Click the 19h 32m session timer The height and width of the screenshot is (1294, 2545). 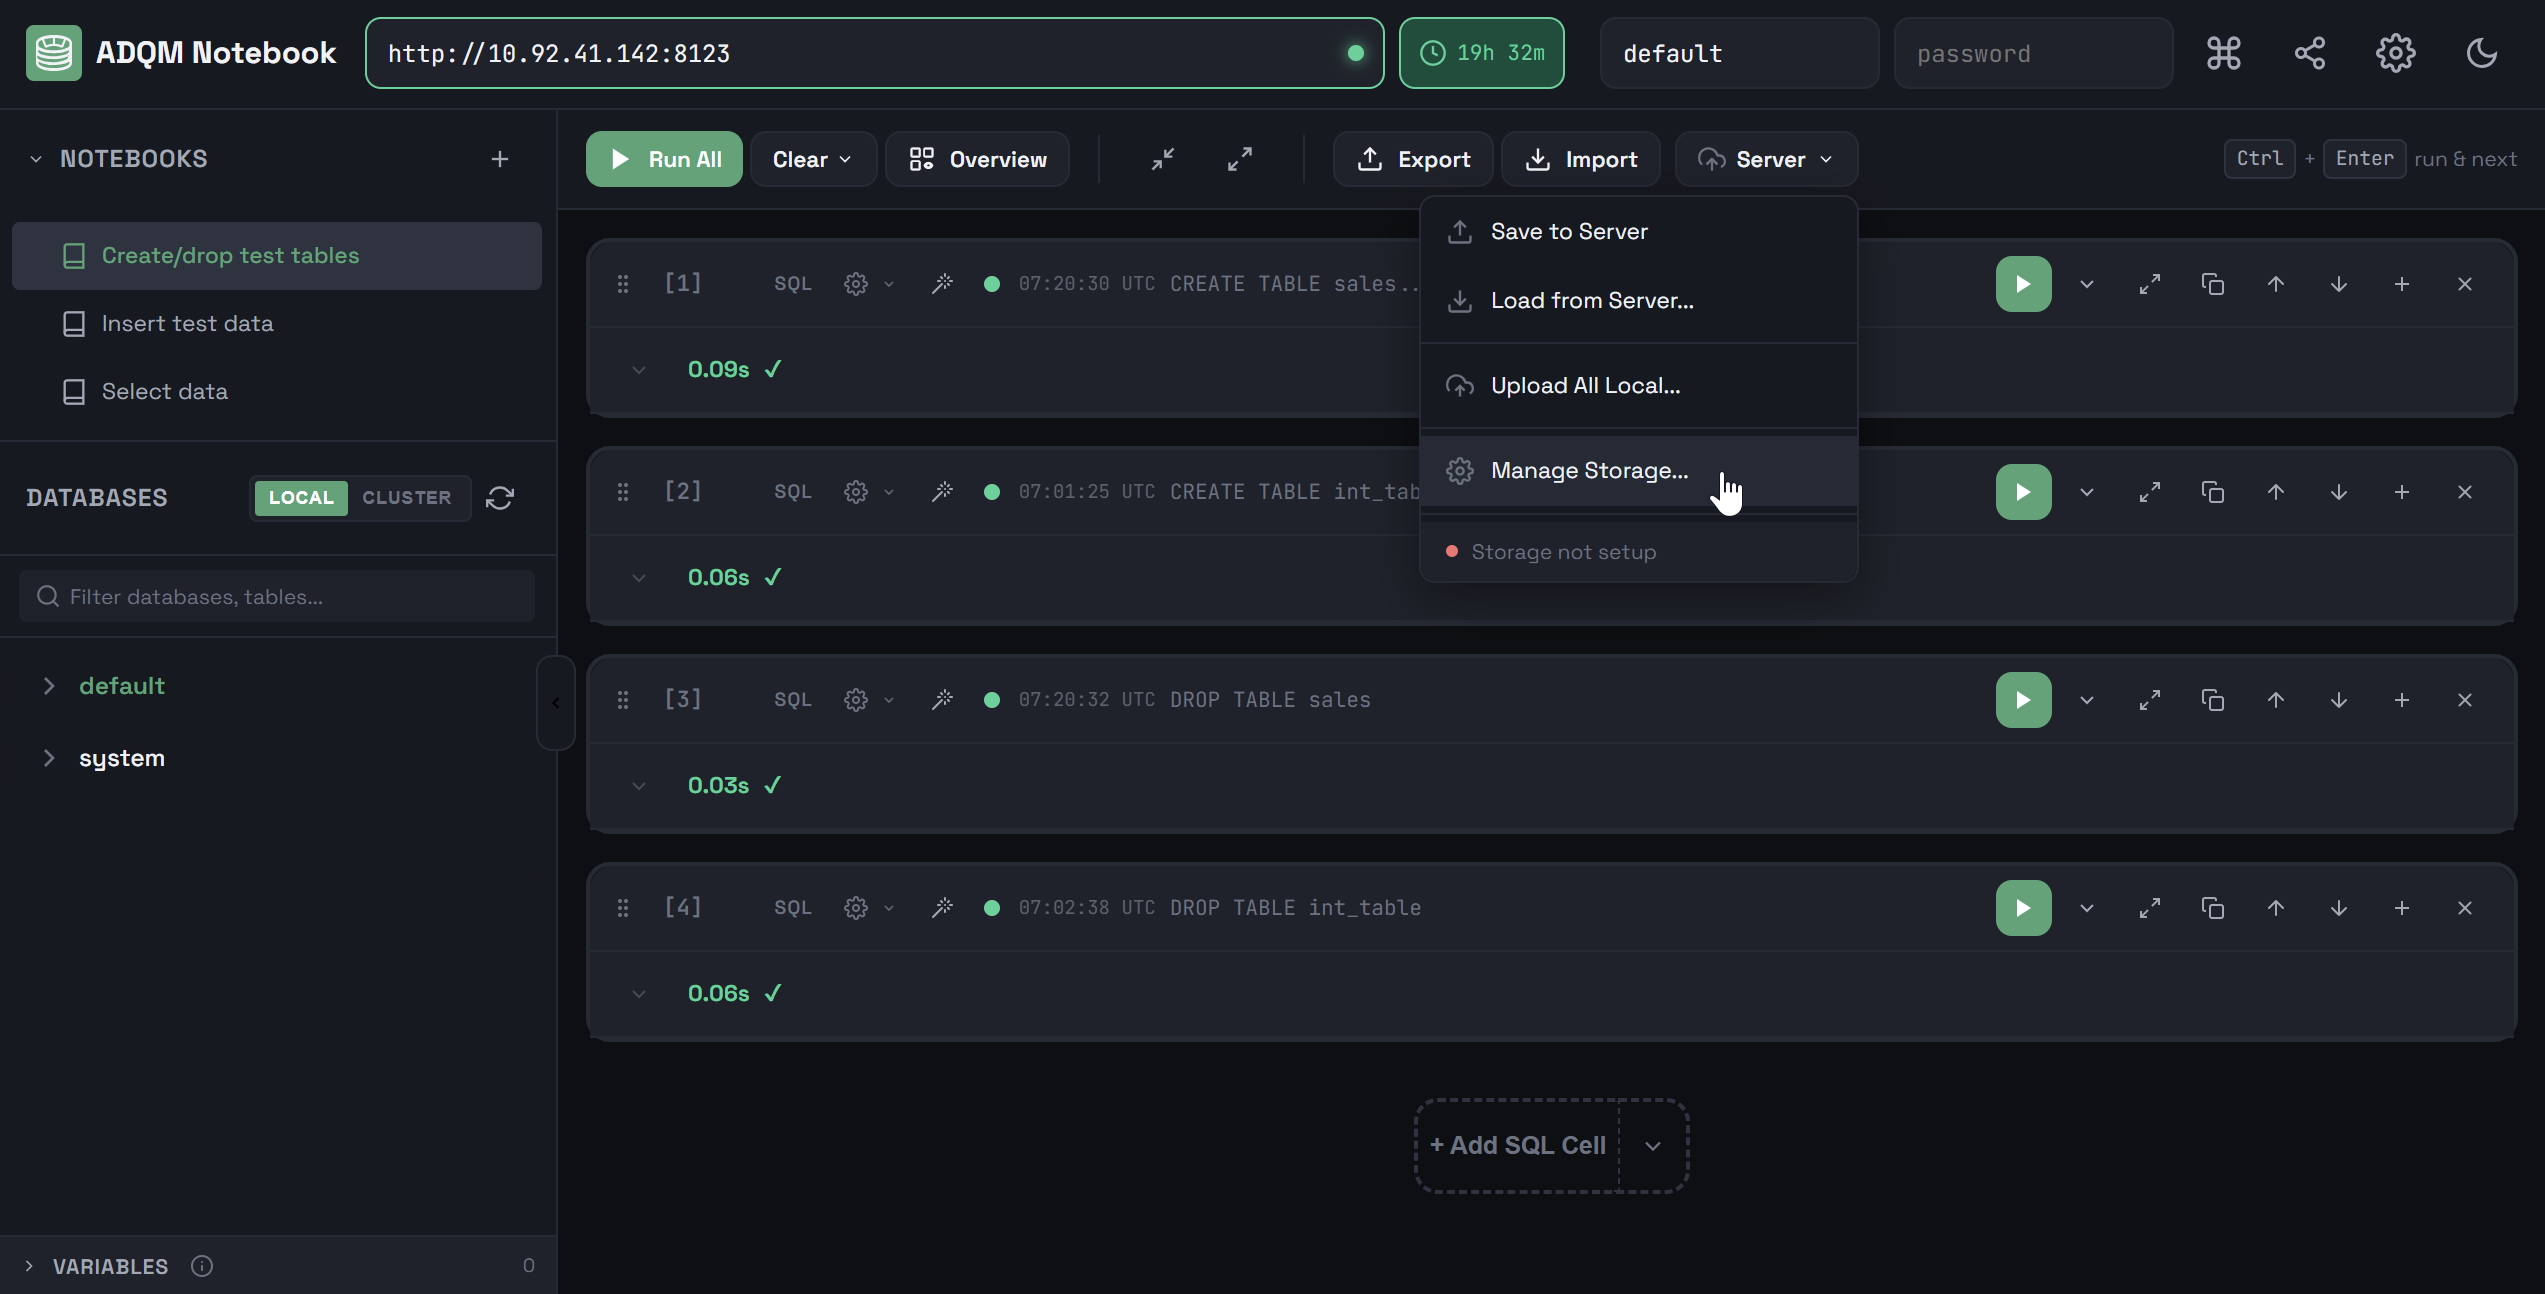pyautogui.click(x=1481, y=53)
